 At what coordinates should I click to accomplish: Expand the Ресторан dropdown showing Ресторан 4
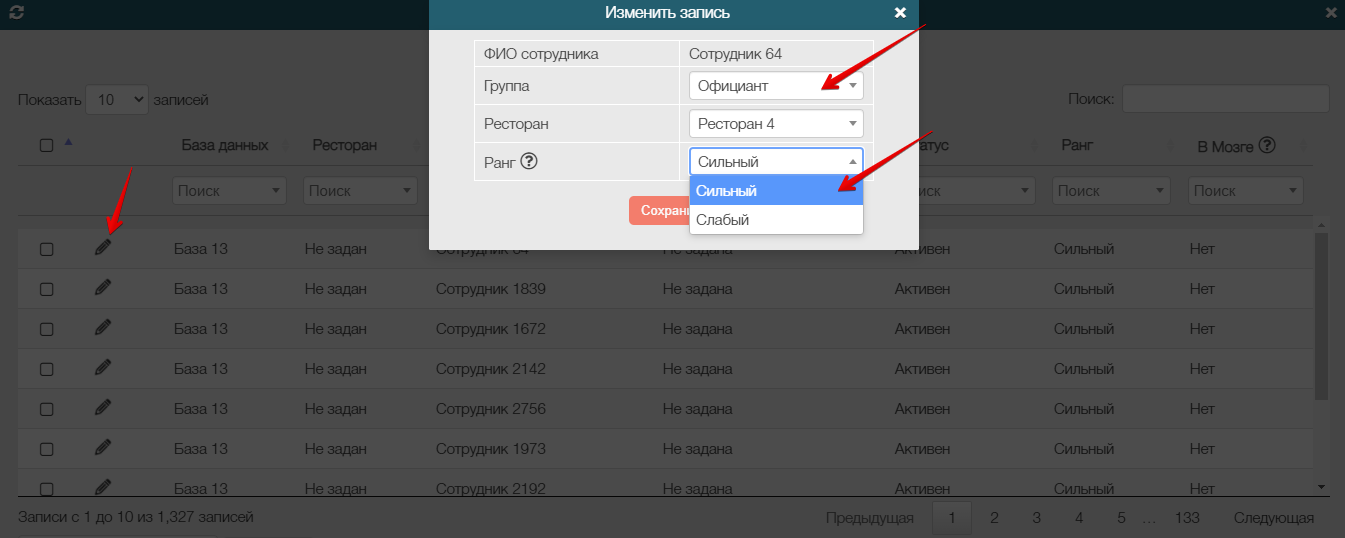pos(775,124)
